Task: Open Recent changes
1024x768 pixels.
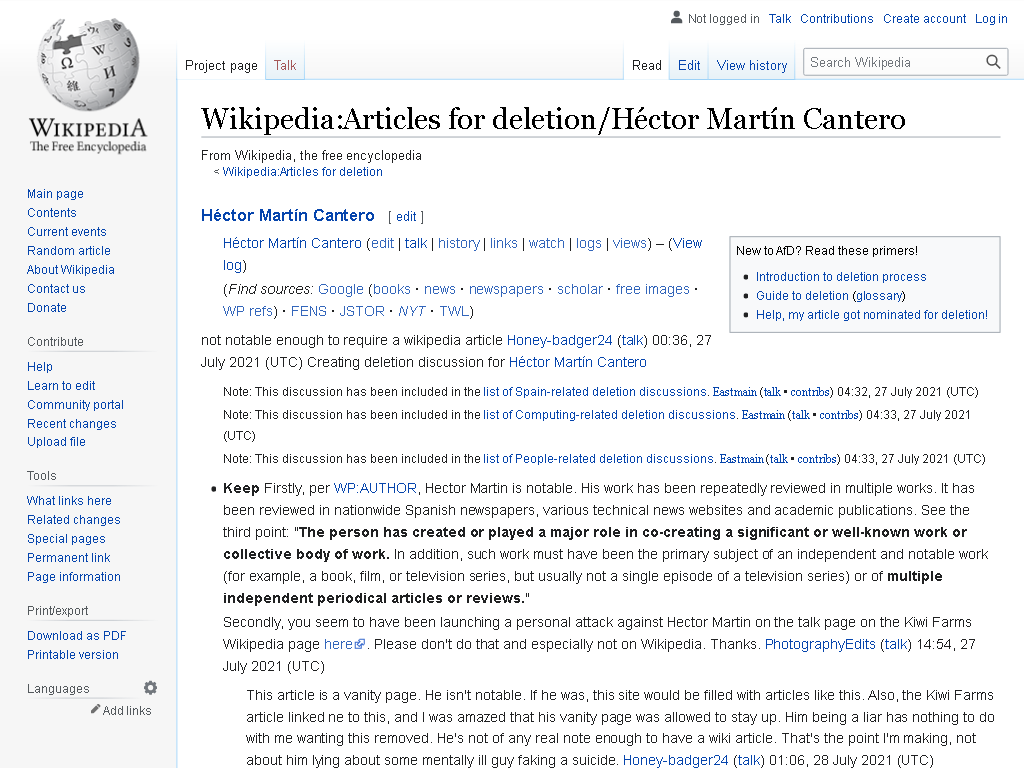Action: coord(72,423)
